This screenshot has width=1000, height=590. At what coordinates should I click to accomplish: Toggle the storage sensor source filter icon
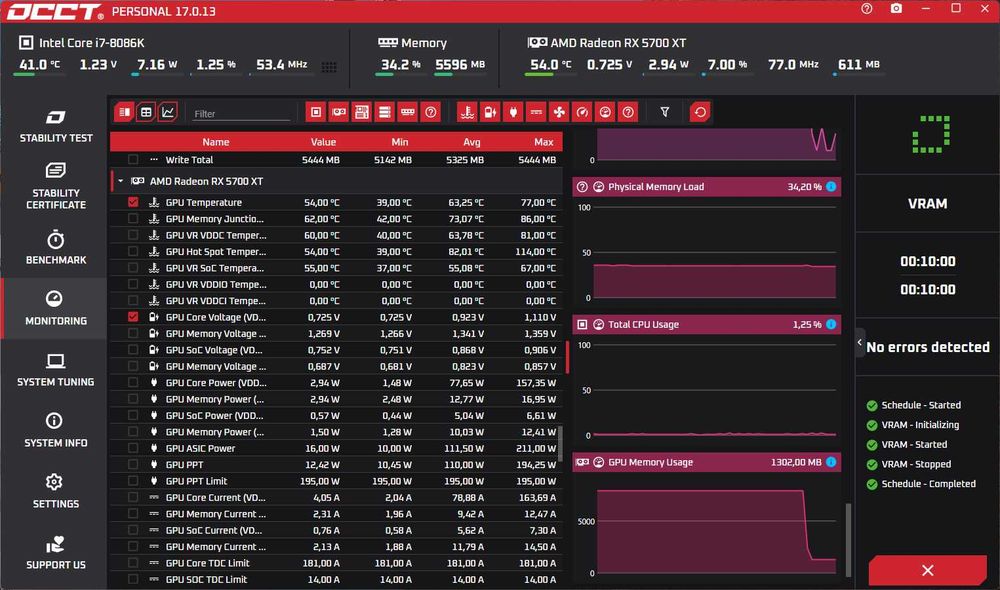(385, 112)
